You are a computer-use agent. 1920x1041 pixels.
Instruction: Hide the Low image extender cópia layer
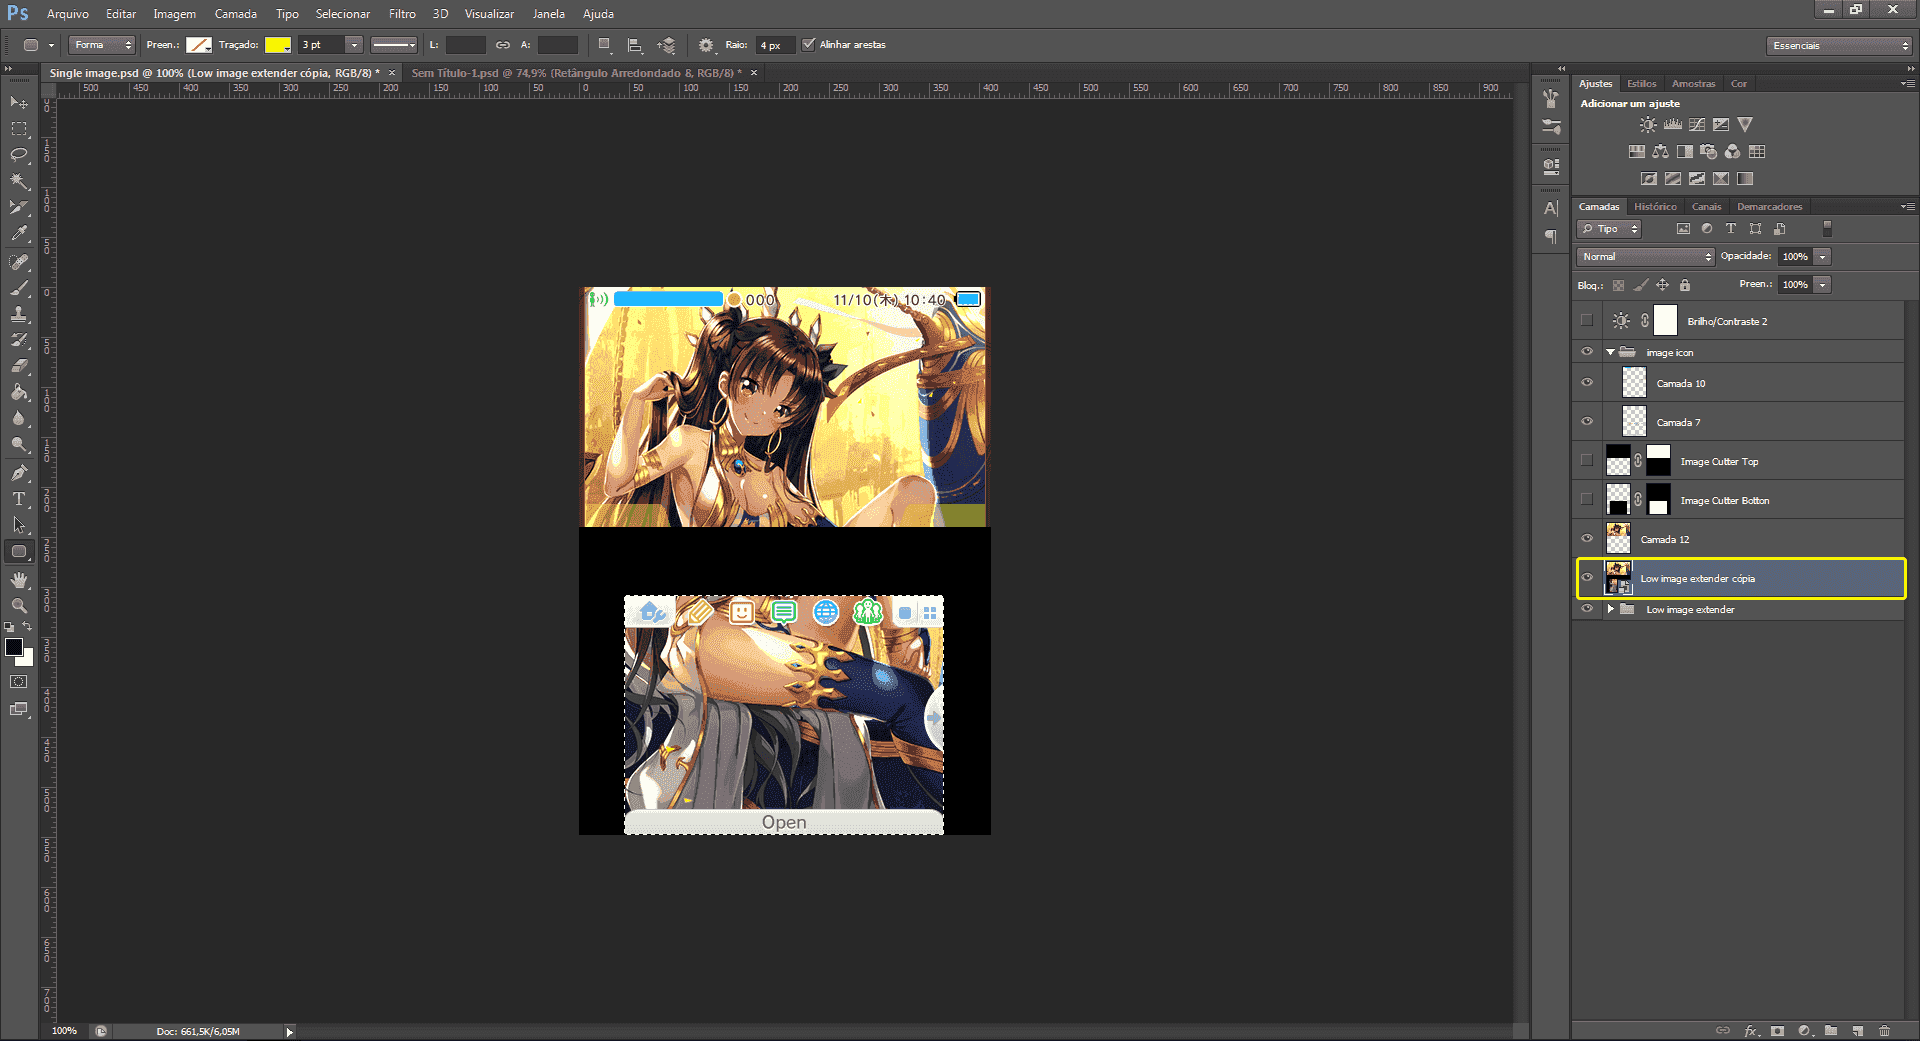(1587, 578)
